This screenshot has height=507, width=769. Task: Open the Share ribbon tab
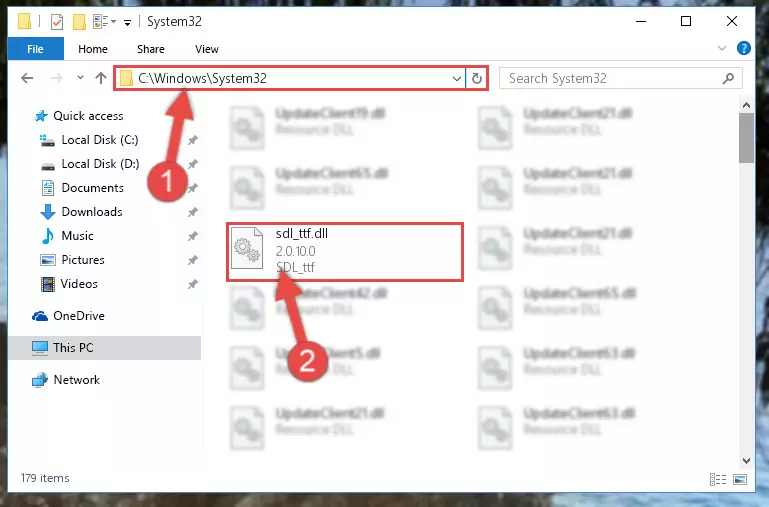(151, 49)
